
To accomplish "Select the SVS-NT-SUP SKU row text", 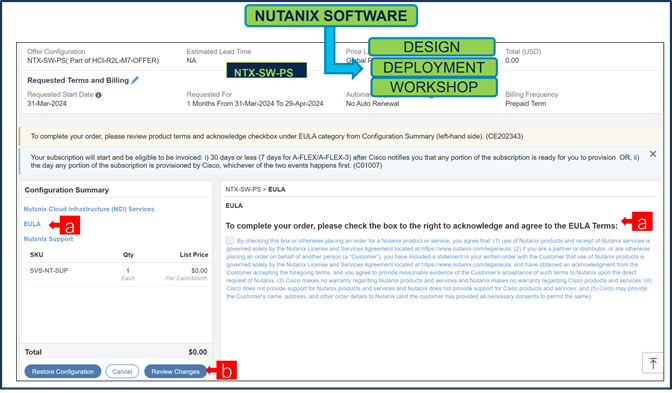I will (x=49, y=271).
